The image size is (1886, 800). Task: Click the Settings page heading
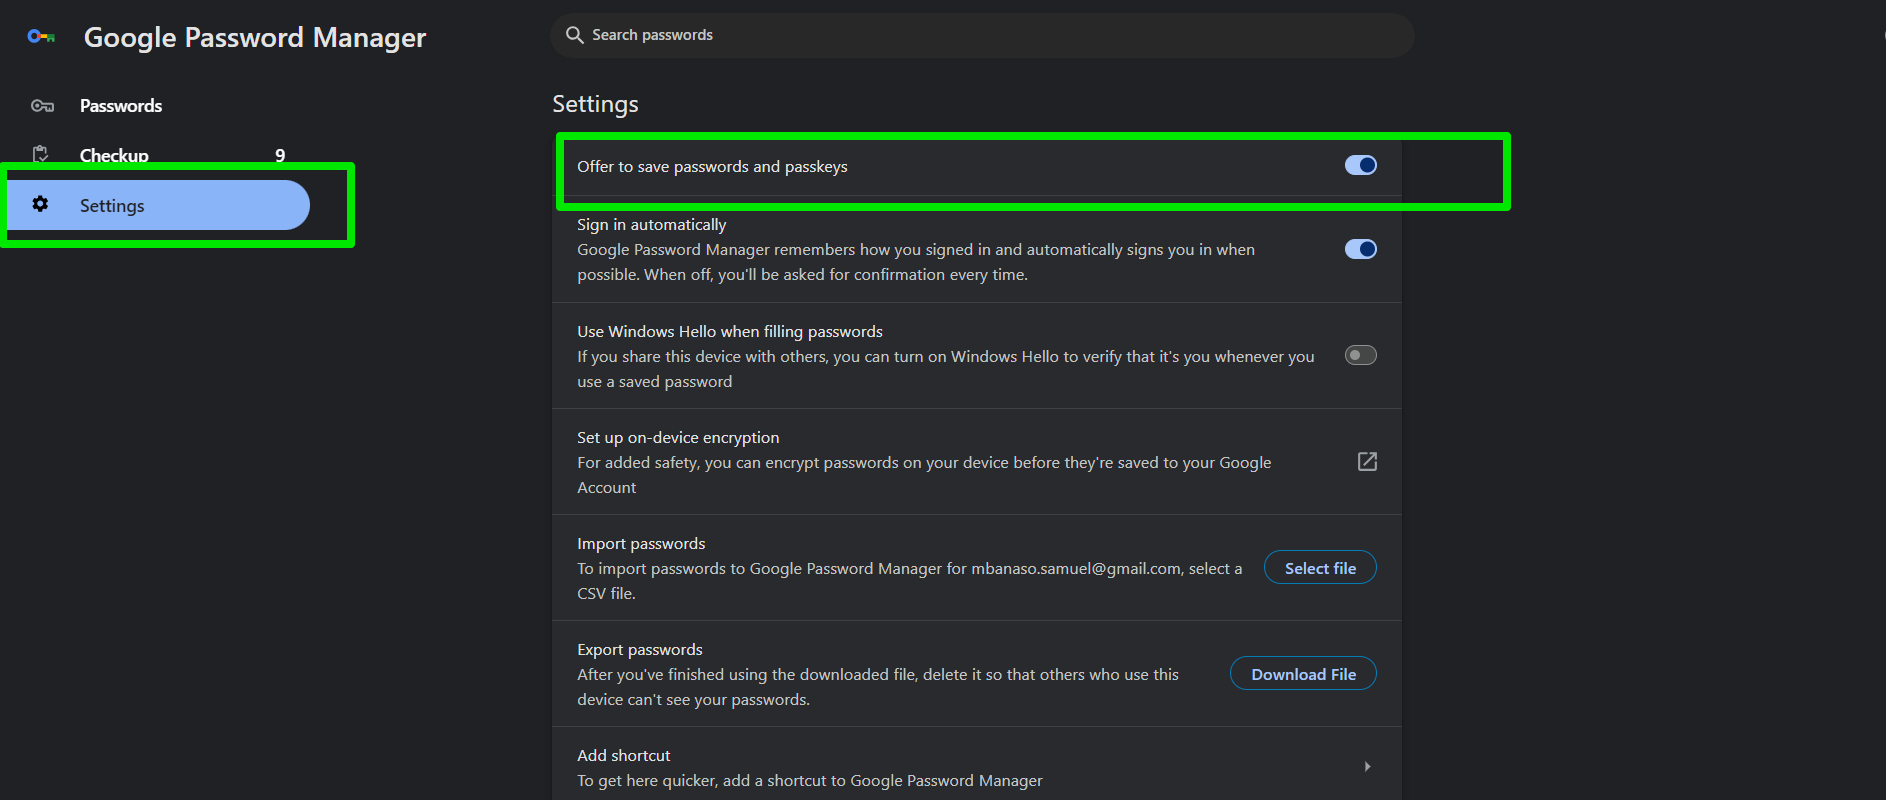coord(595,104)
